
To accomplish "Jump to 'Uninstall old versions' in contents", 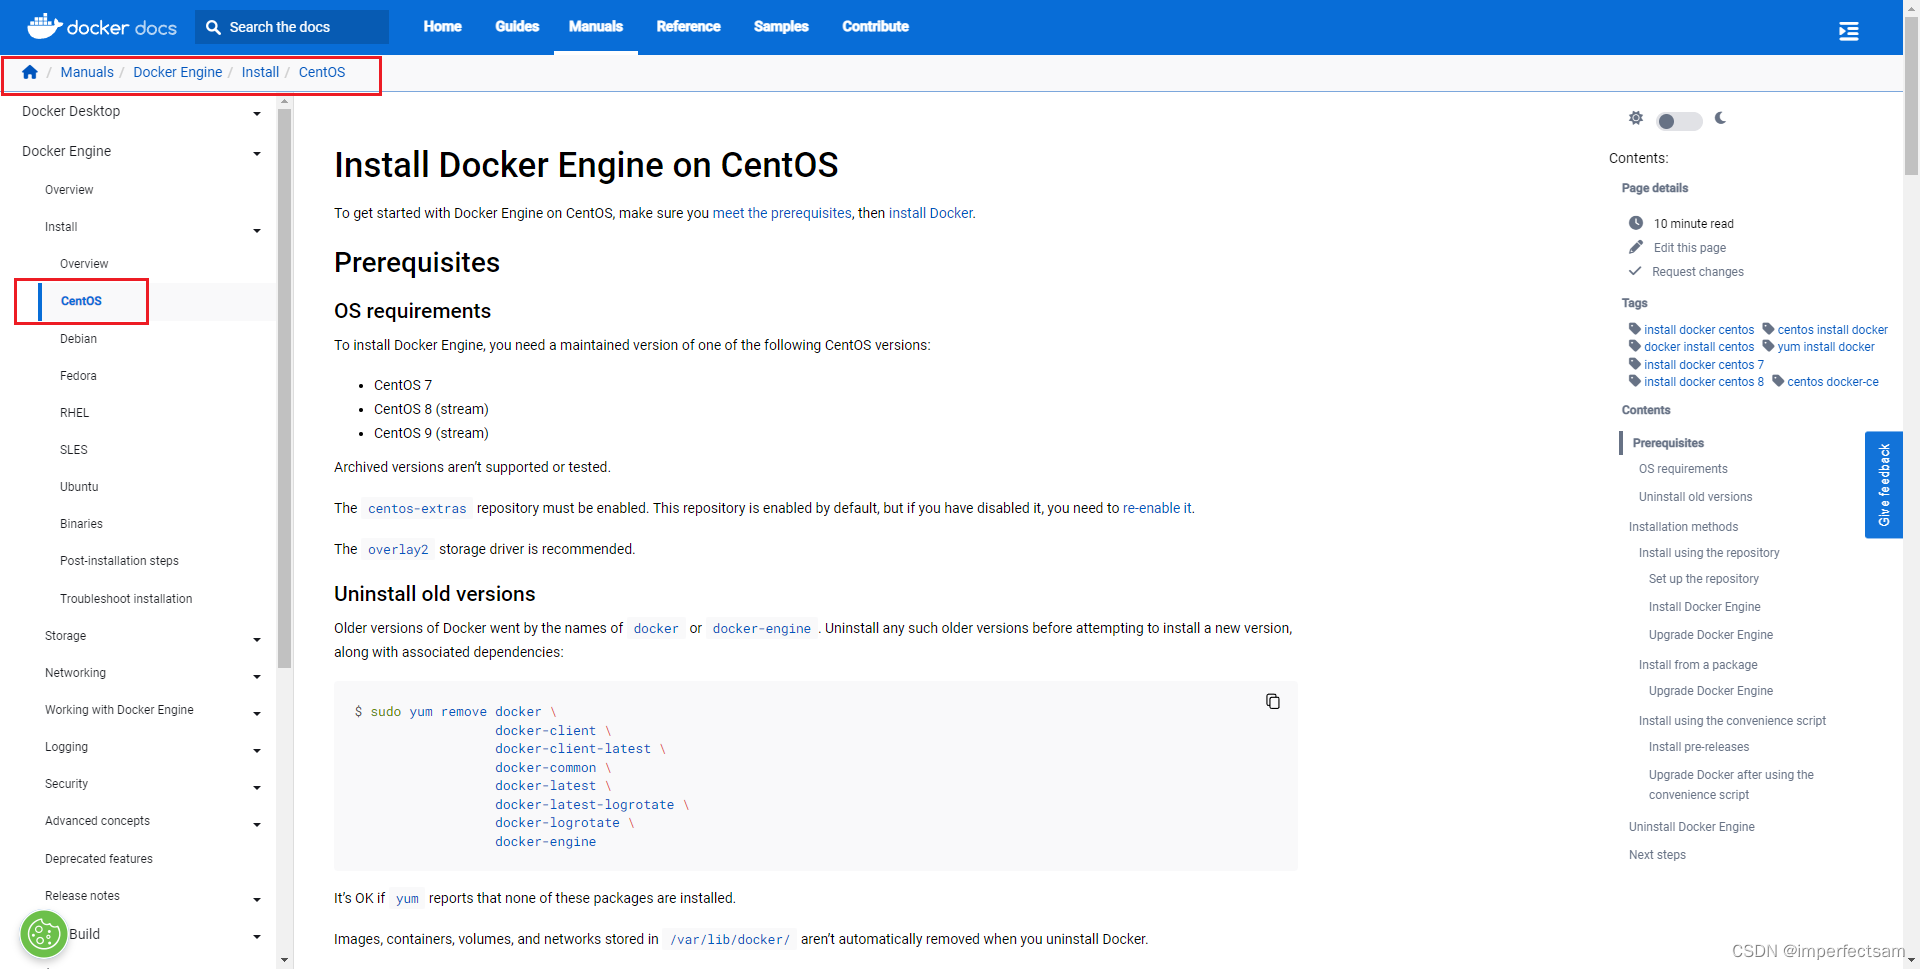I will pyautogui.click(x=1695, y=497).
